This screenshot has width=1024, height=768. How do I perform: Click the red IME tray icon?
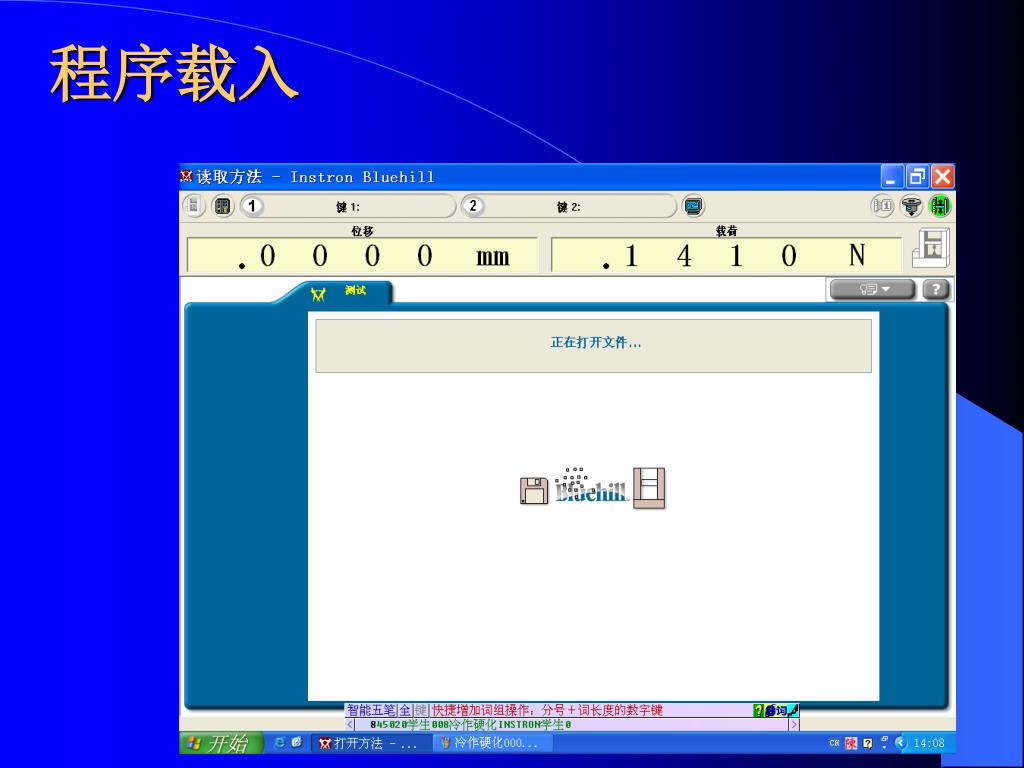pos(851,743)
